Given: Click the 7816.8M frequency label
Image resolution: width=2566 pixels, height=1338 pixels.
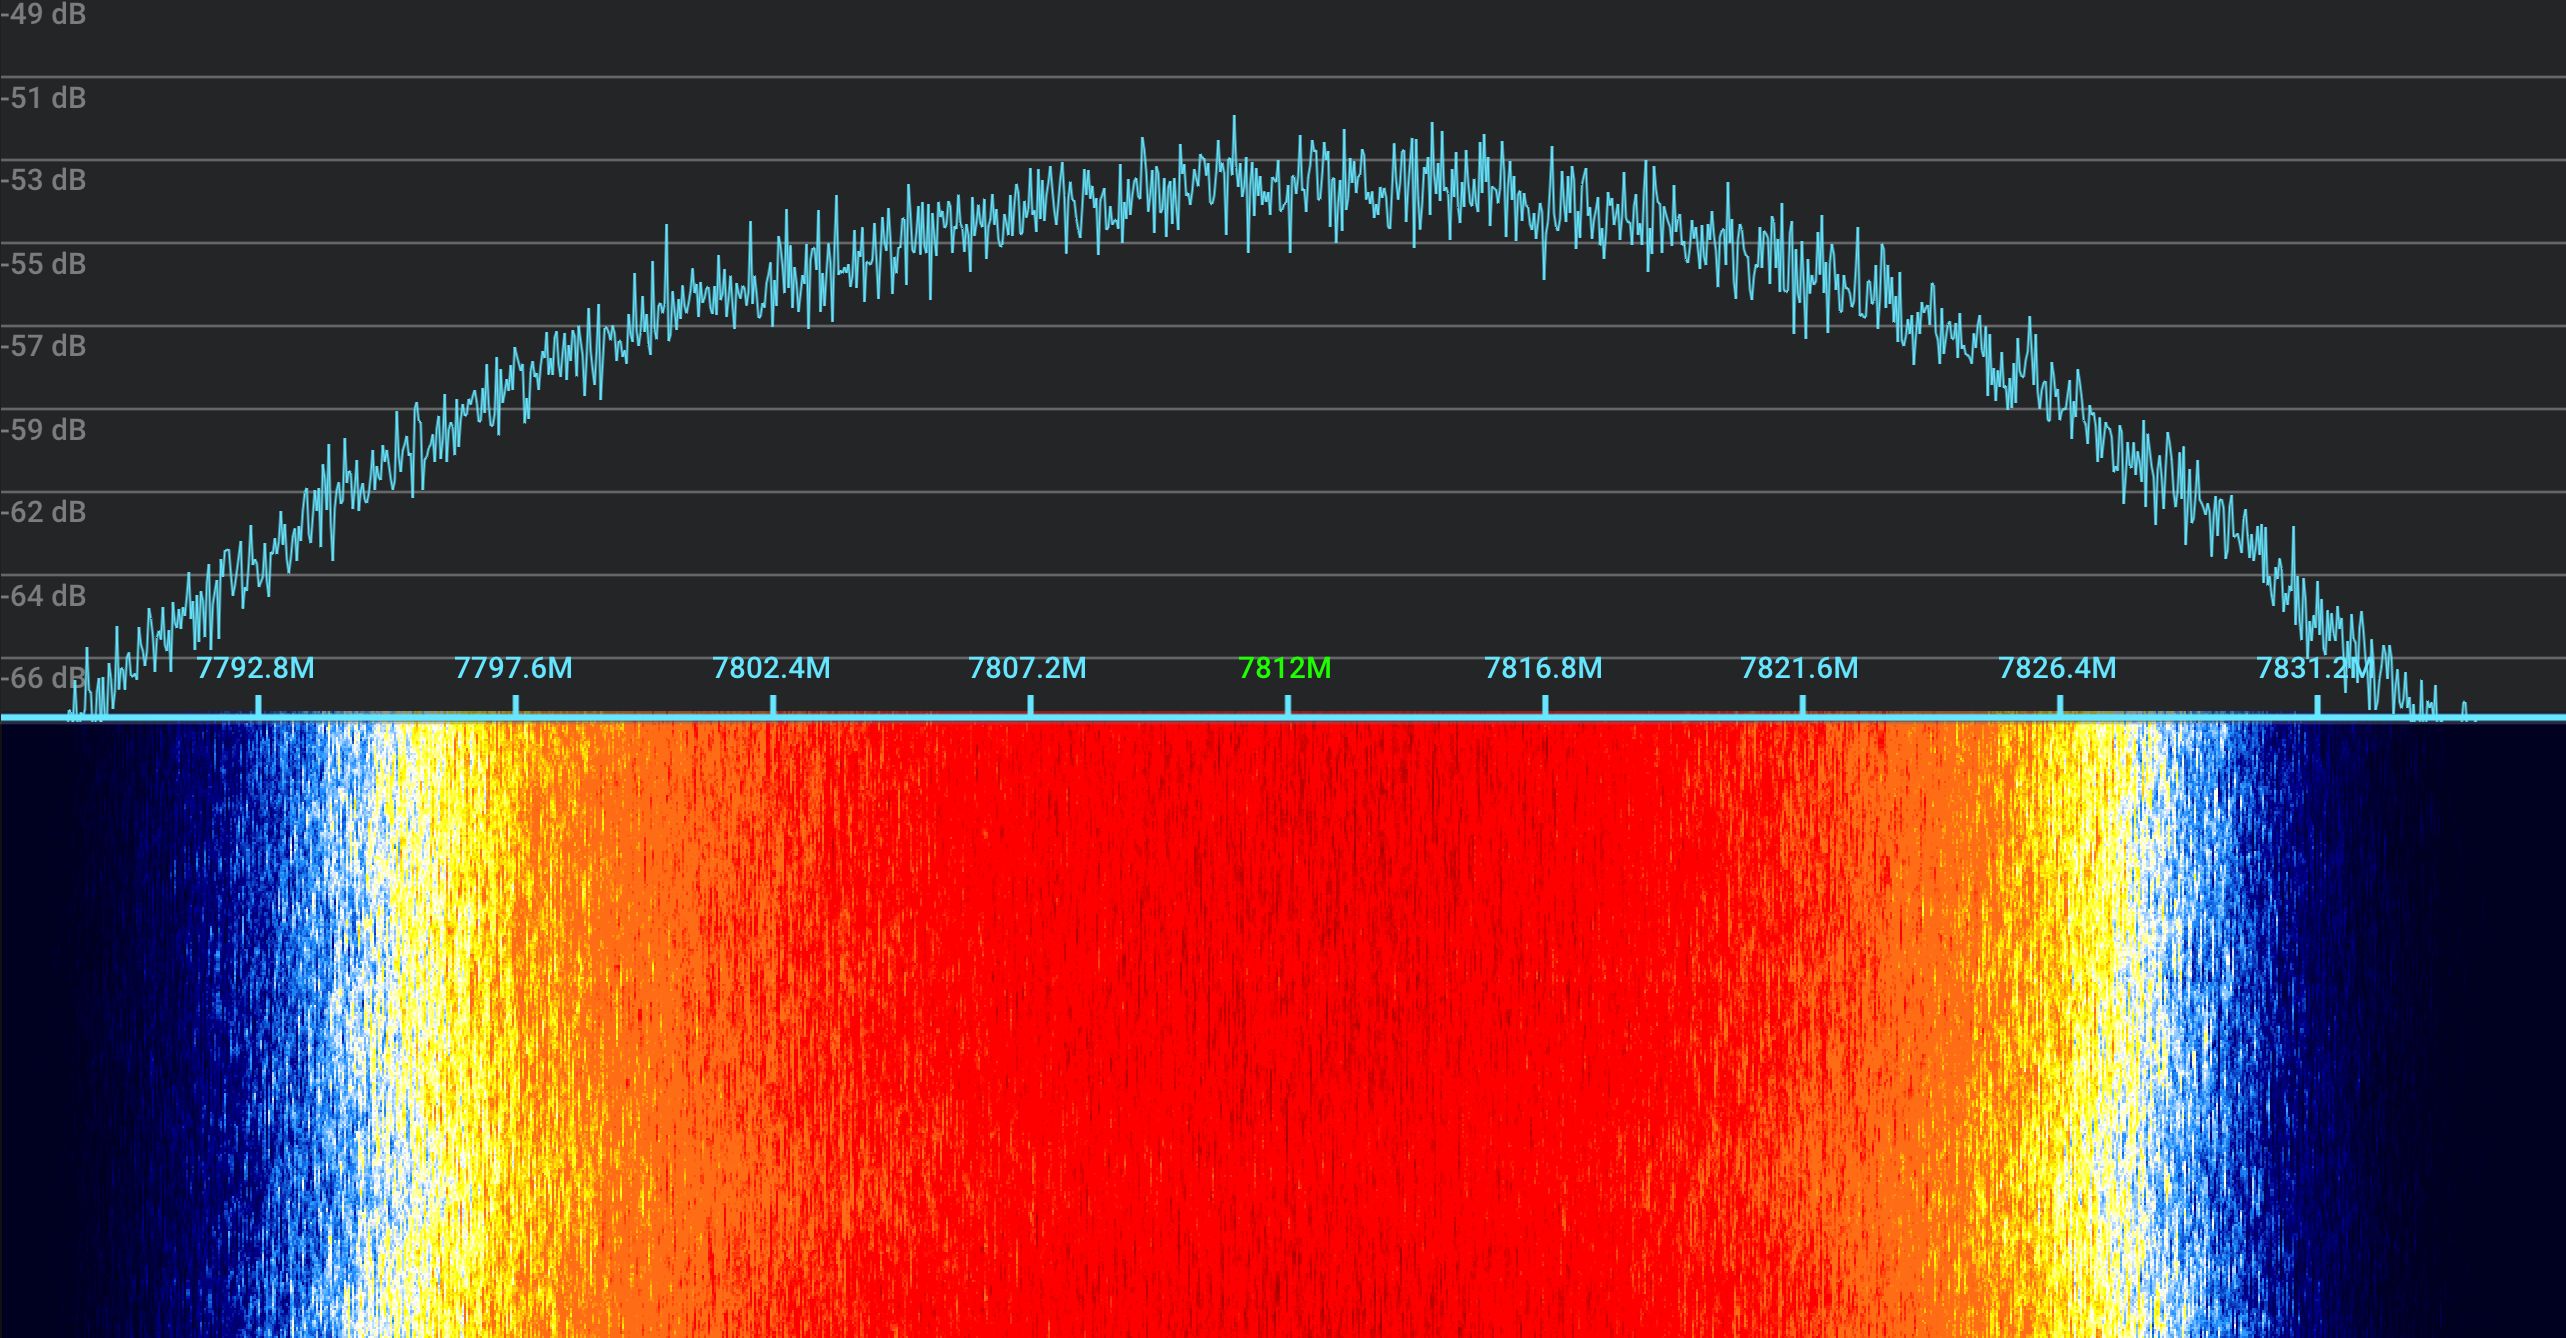Looking at the screenshot, I should [x=1543, y=669].
